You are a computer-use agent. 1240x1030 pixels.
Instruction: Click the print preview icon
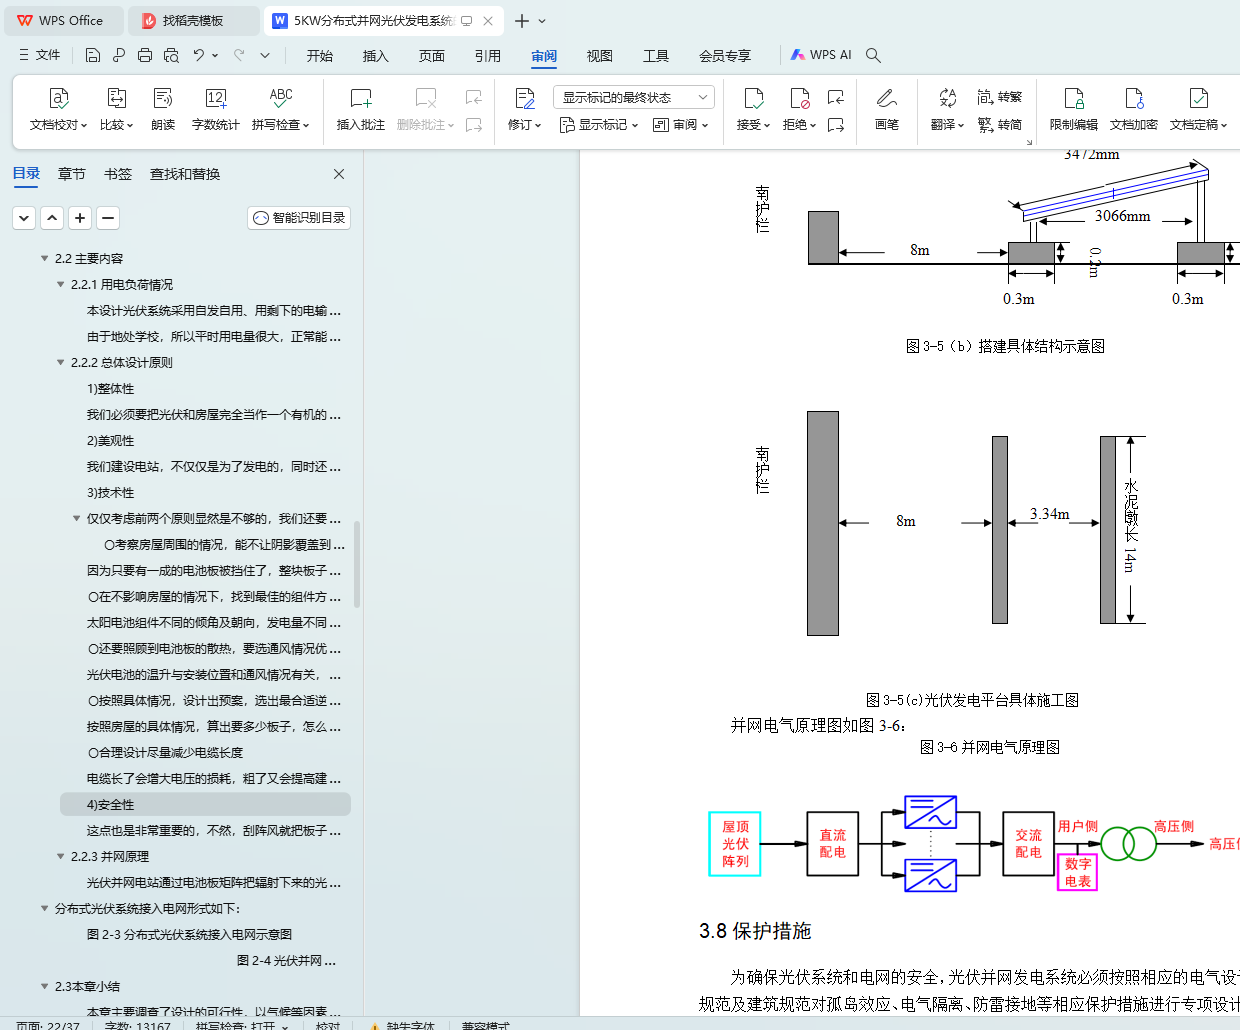click(171, 55)
